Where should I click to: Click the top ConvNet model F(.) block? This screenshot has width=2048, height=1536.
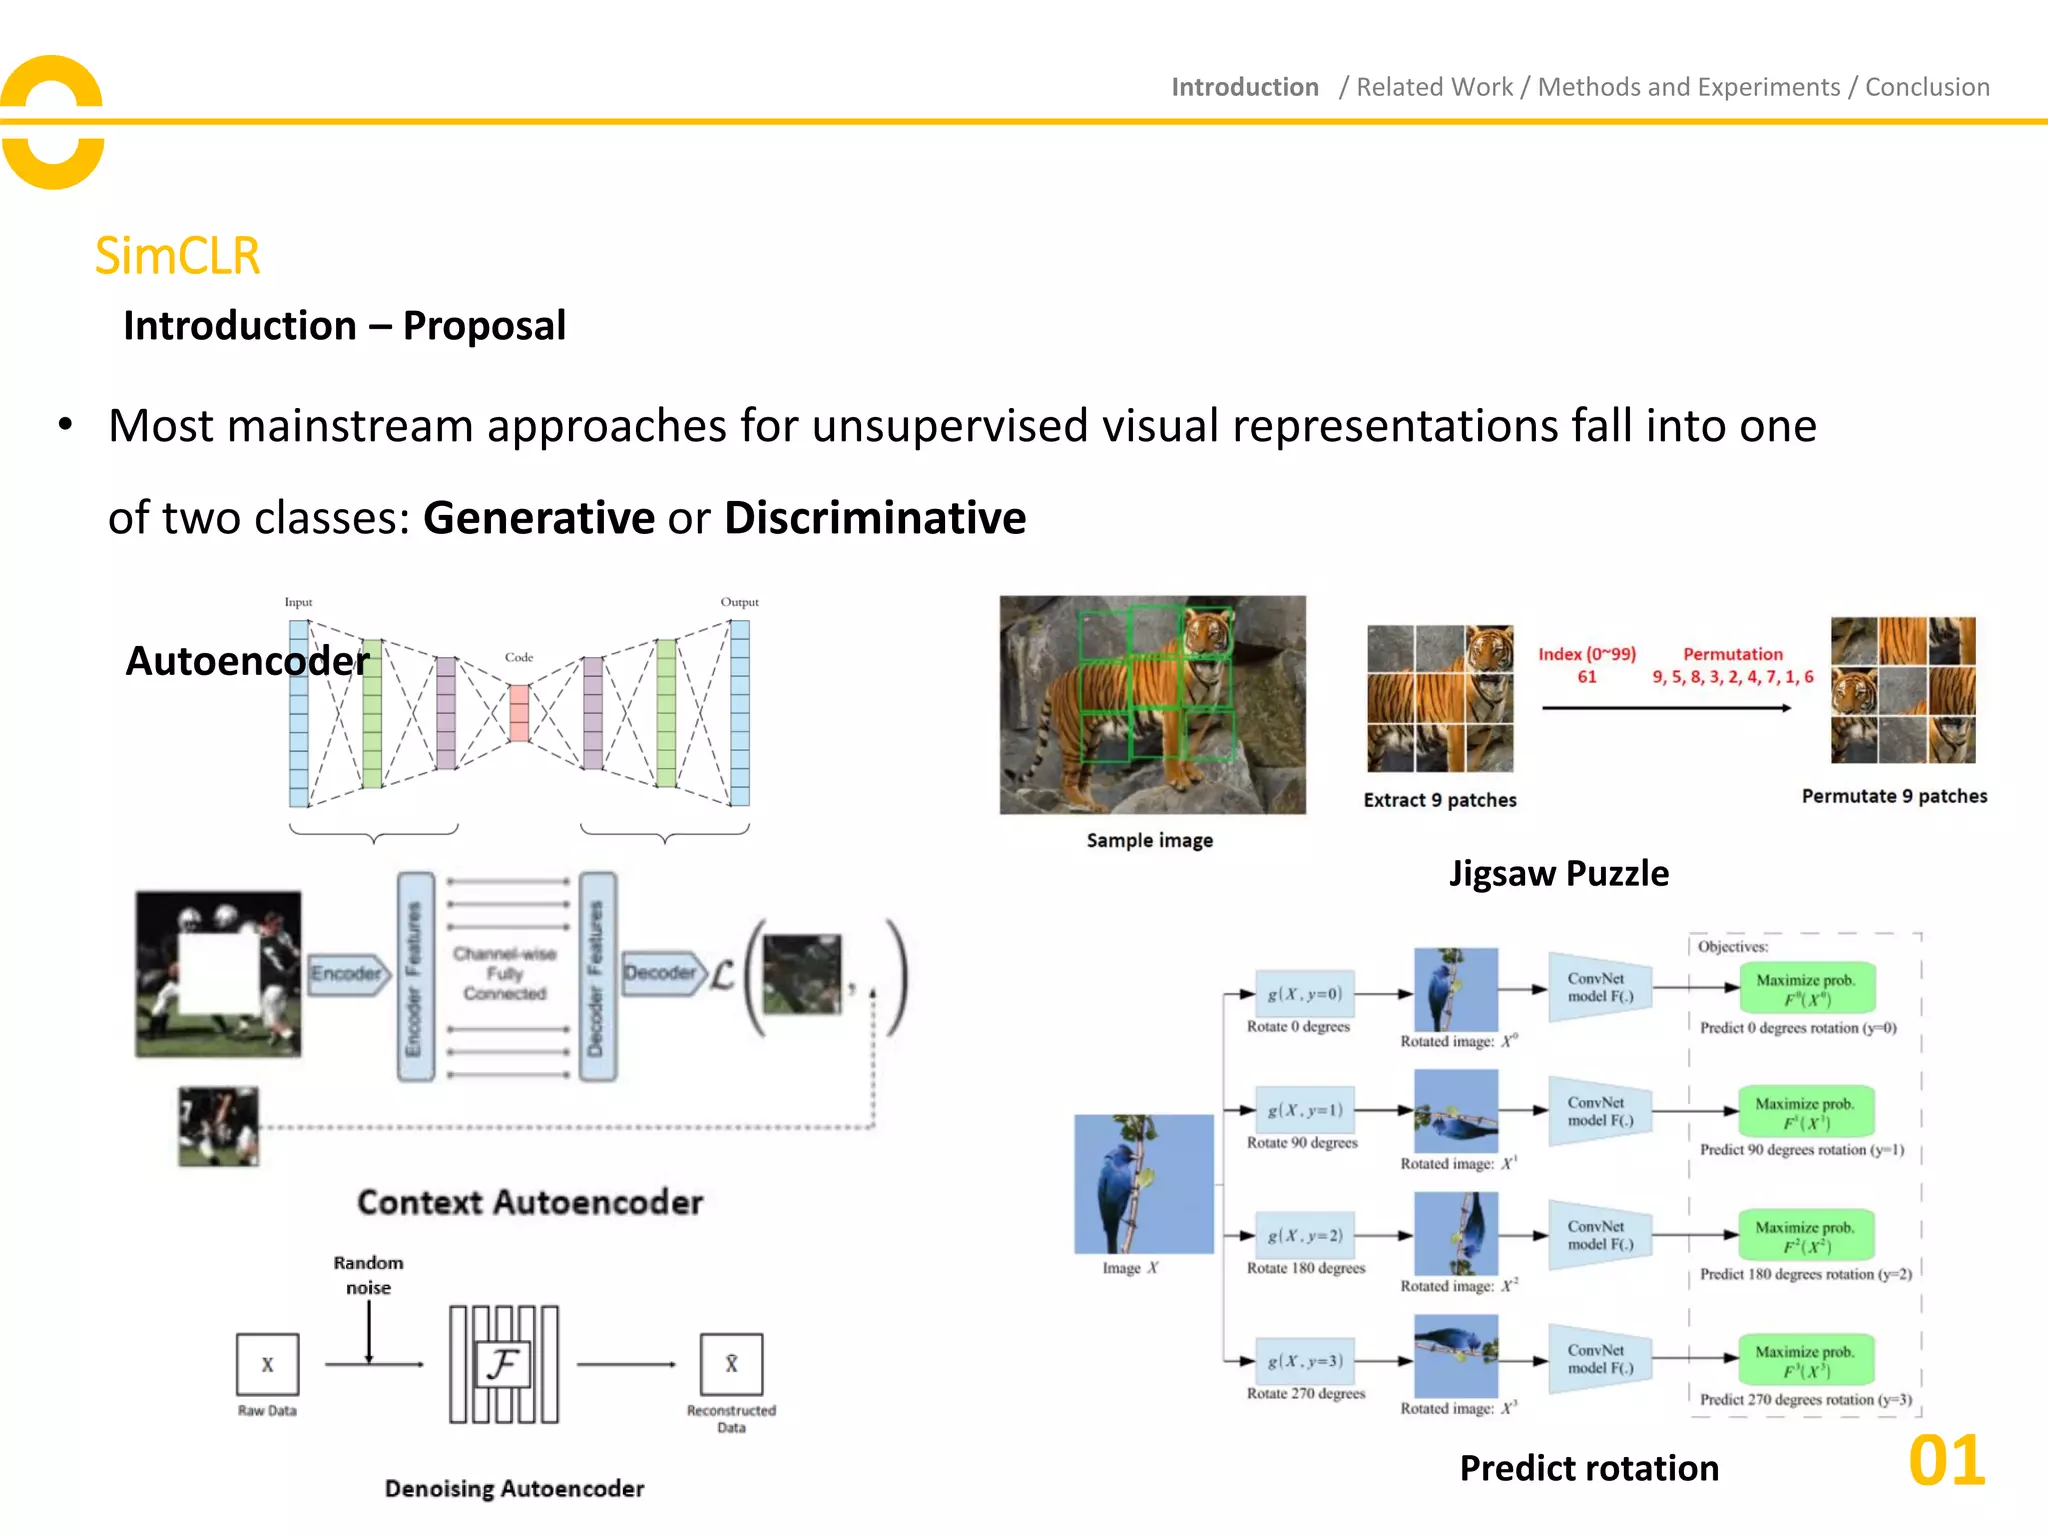[1599, 987]
